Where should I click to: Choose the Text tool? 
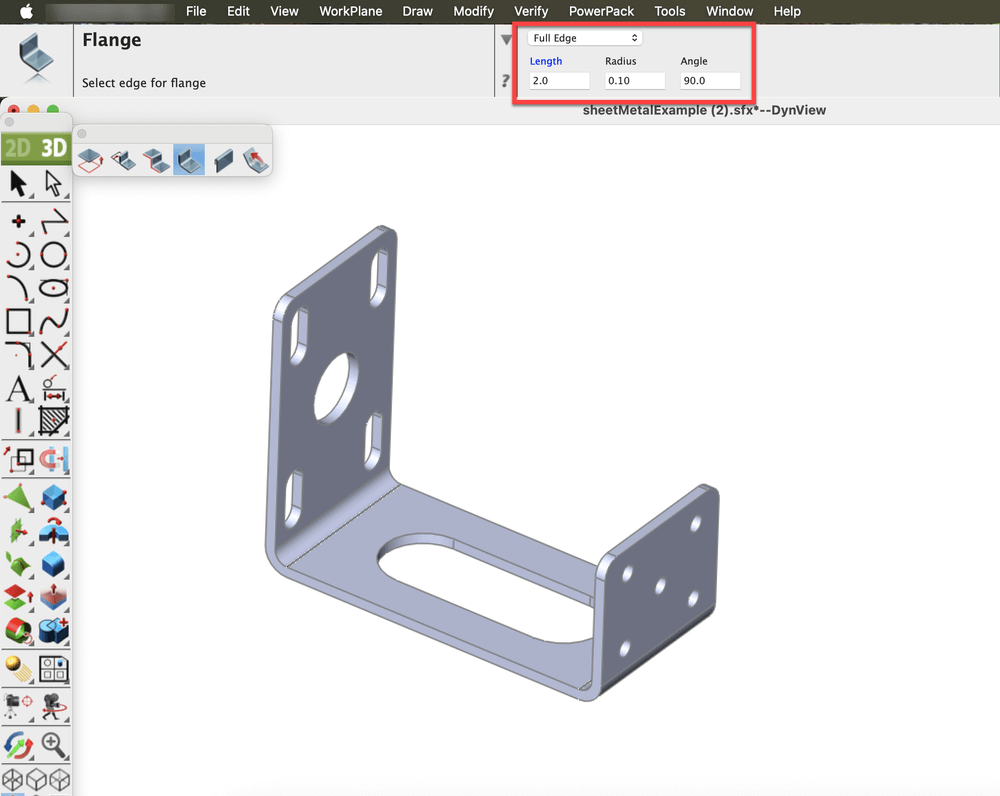[18, 389]
